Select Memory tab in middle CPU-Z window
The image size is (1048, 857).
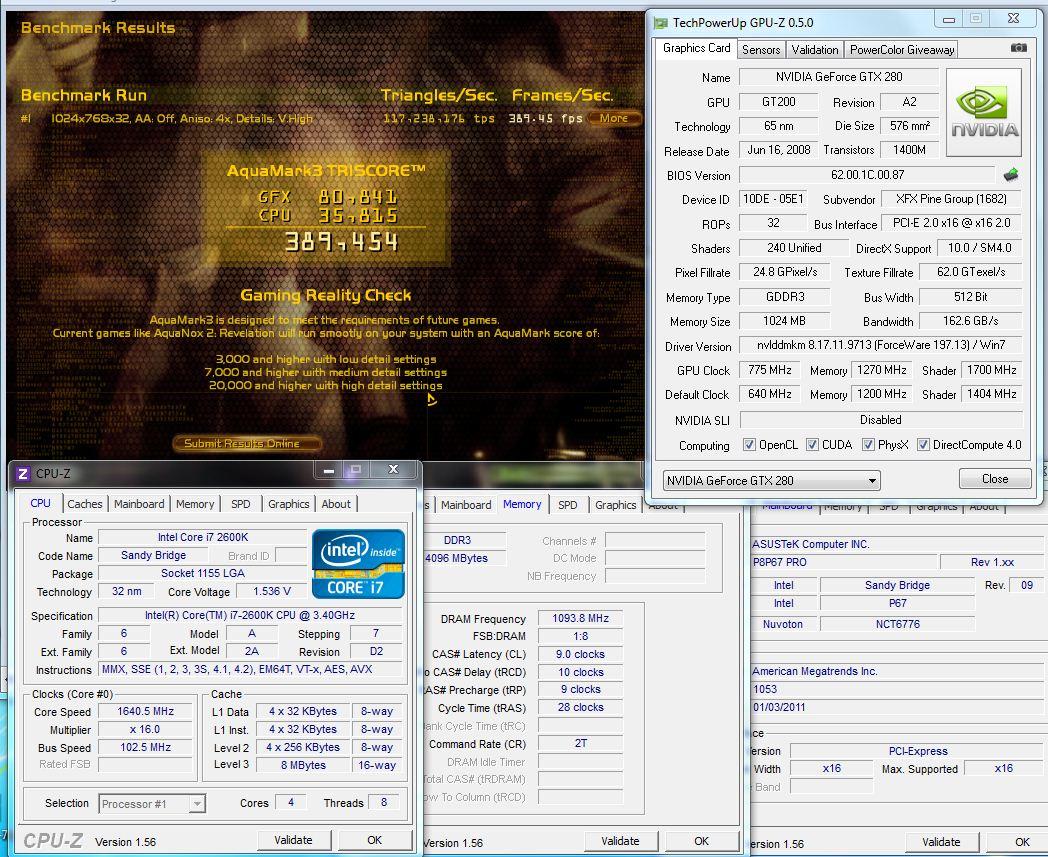[522, 504]
